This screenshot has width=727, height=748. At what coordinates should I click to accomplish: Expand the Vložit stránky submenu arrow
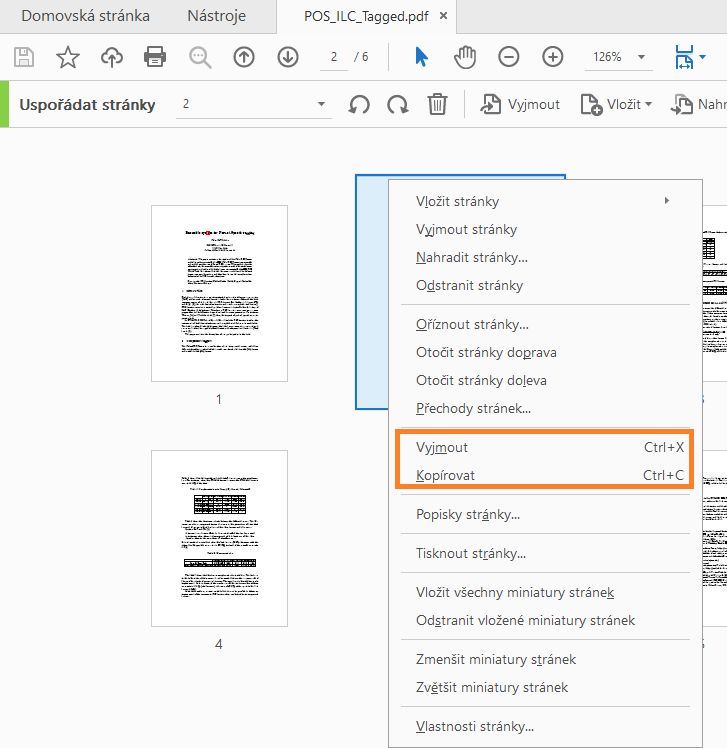[667, 201]
